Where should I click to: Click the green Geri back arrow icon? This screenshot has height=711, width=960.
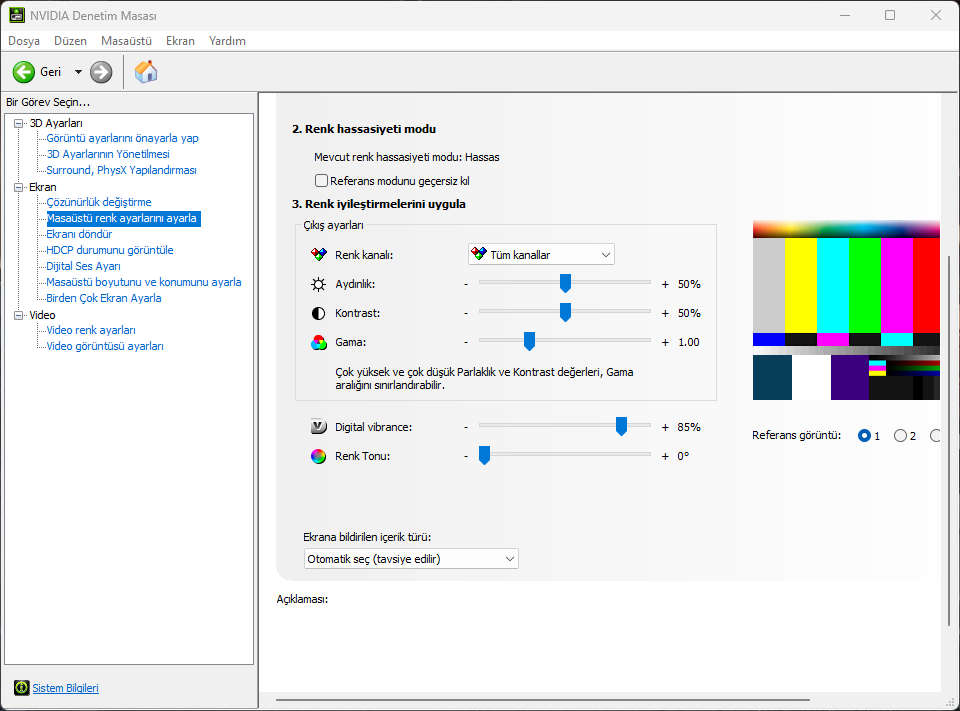[x=23, y=72]
